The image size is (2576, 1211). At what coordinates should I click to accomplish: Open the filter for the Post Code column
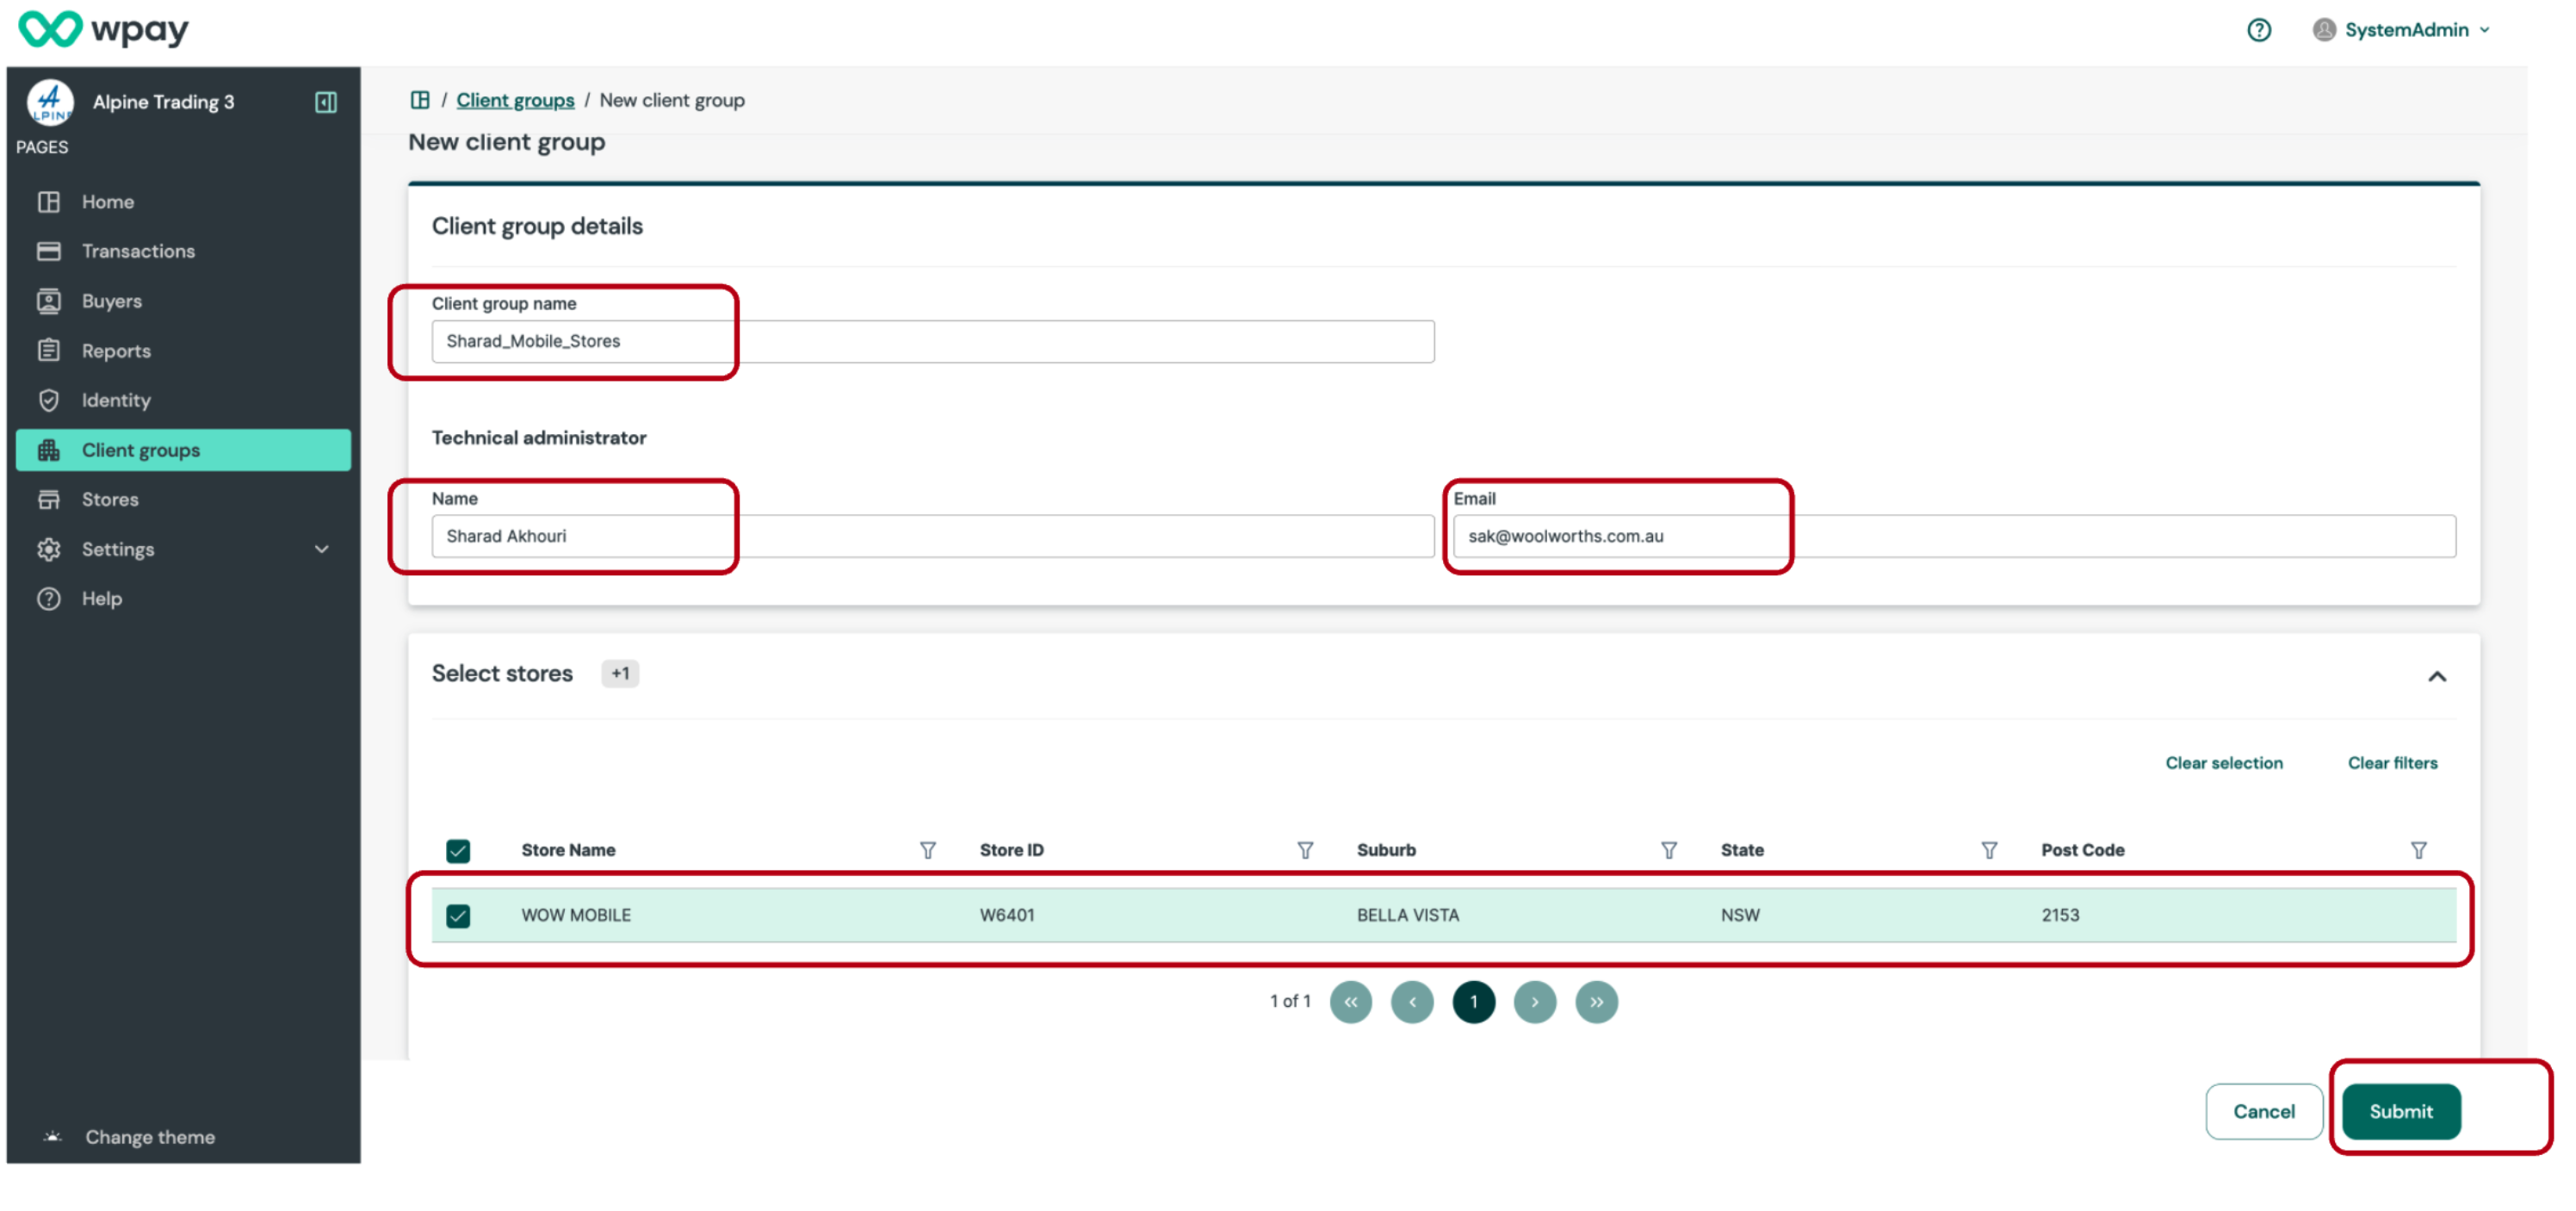2420,850
